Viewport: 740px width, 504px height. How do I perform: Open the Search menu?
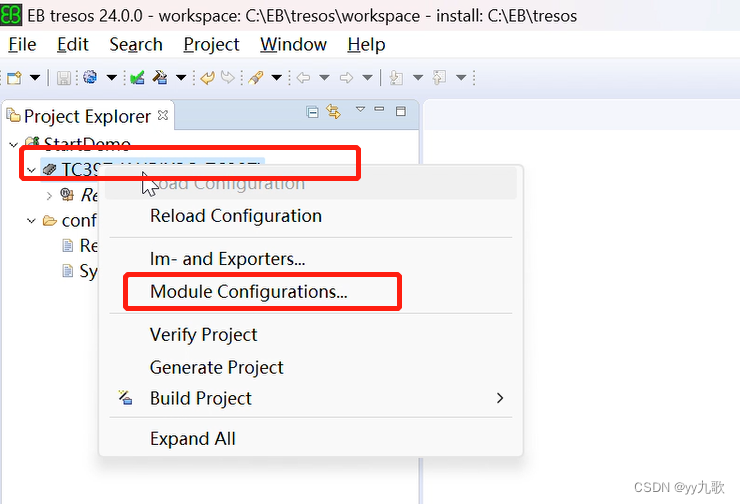(x=136, y=44)
